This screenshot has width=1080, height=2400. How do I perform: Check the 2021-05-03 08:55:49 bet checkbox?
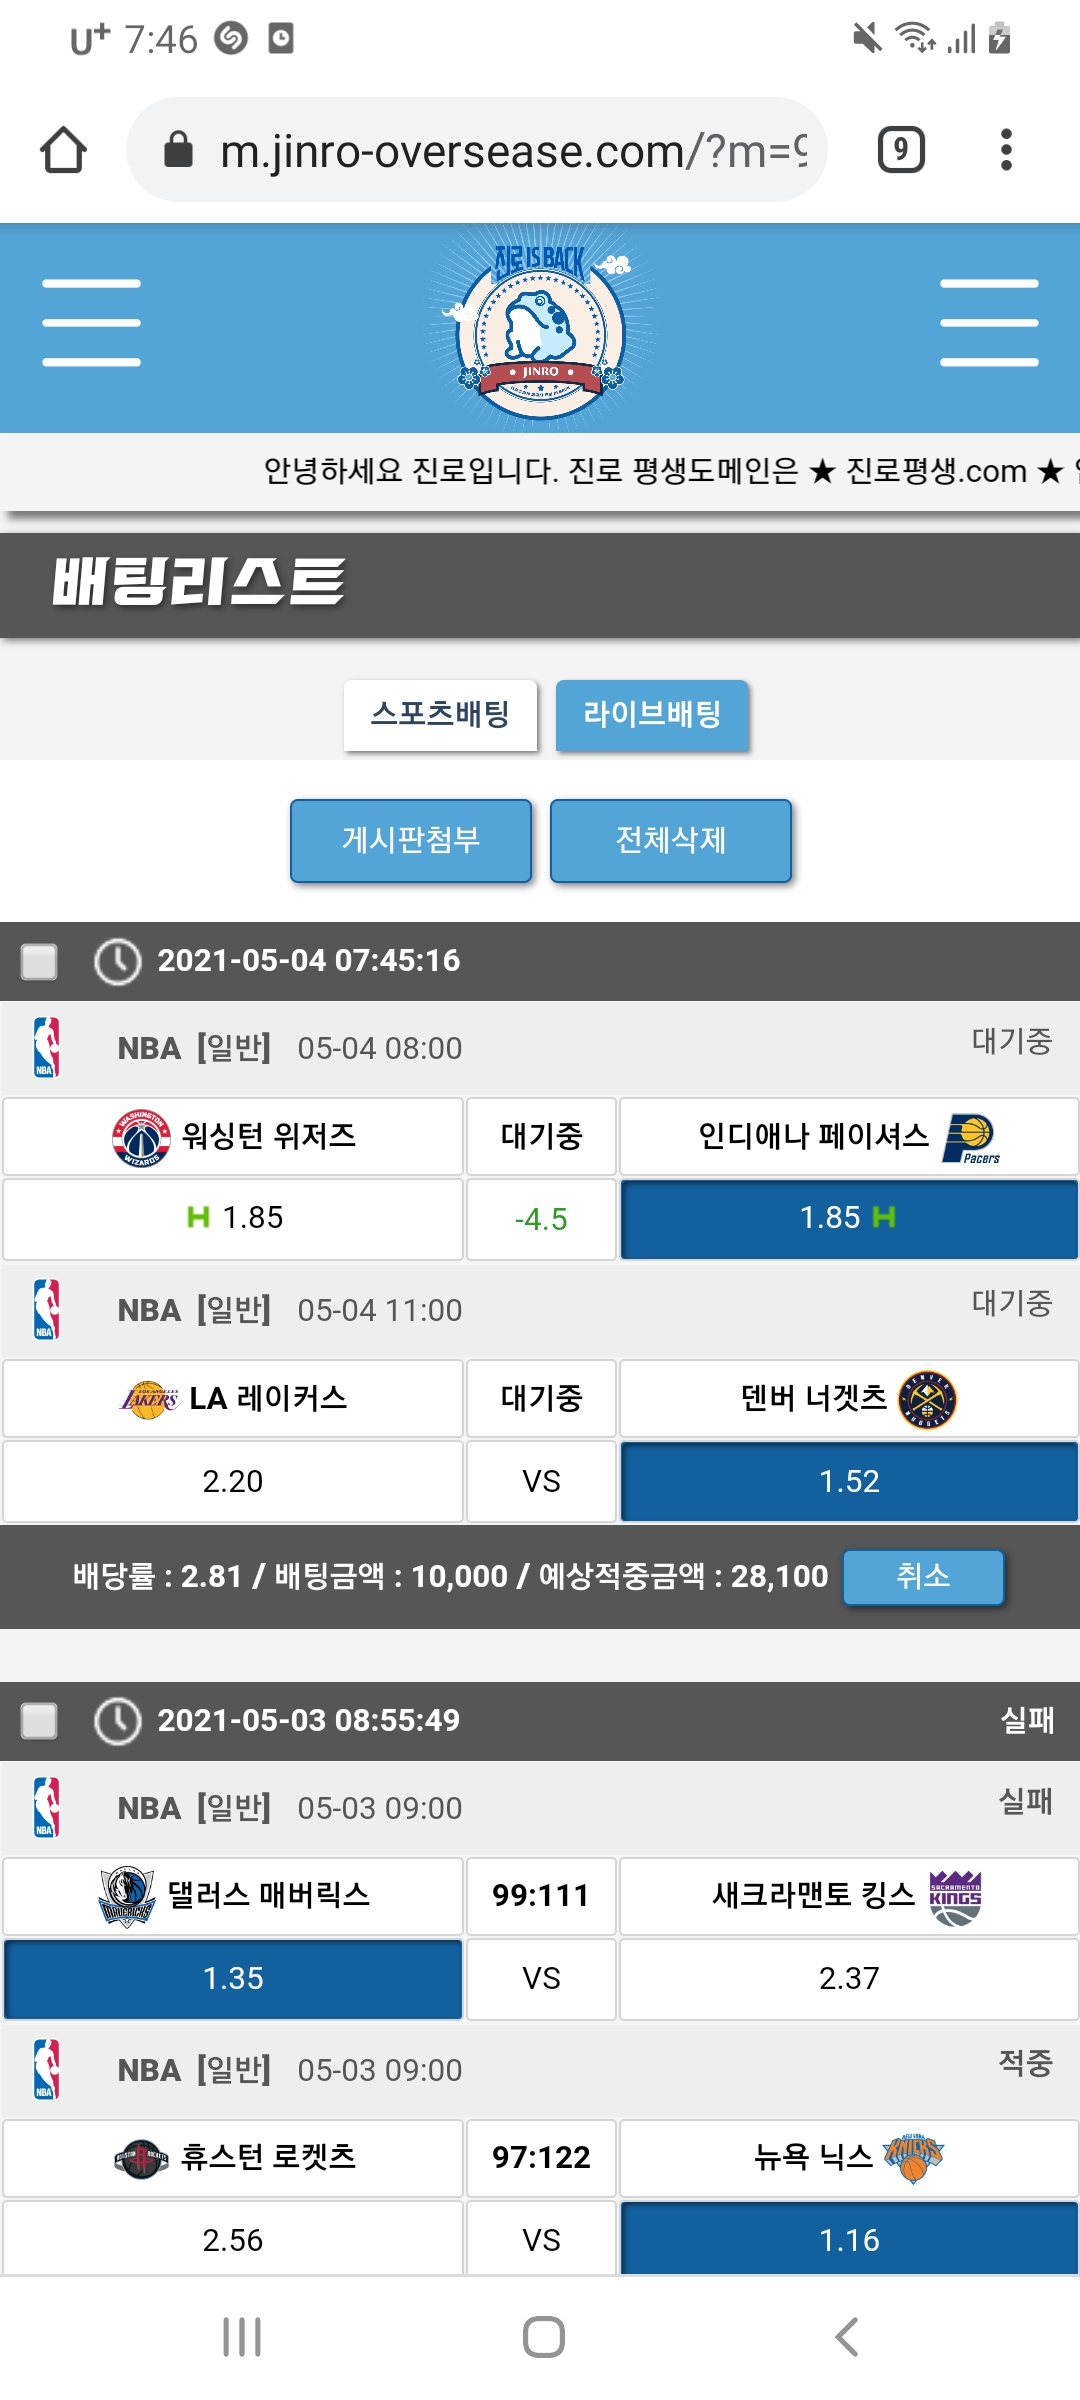tap(40, 1721)
